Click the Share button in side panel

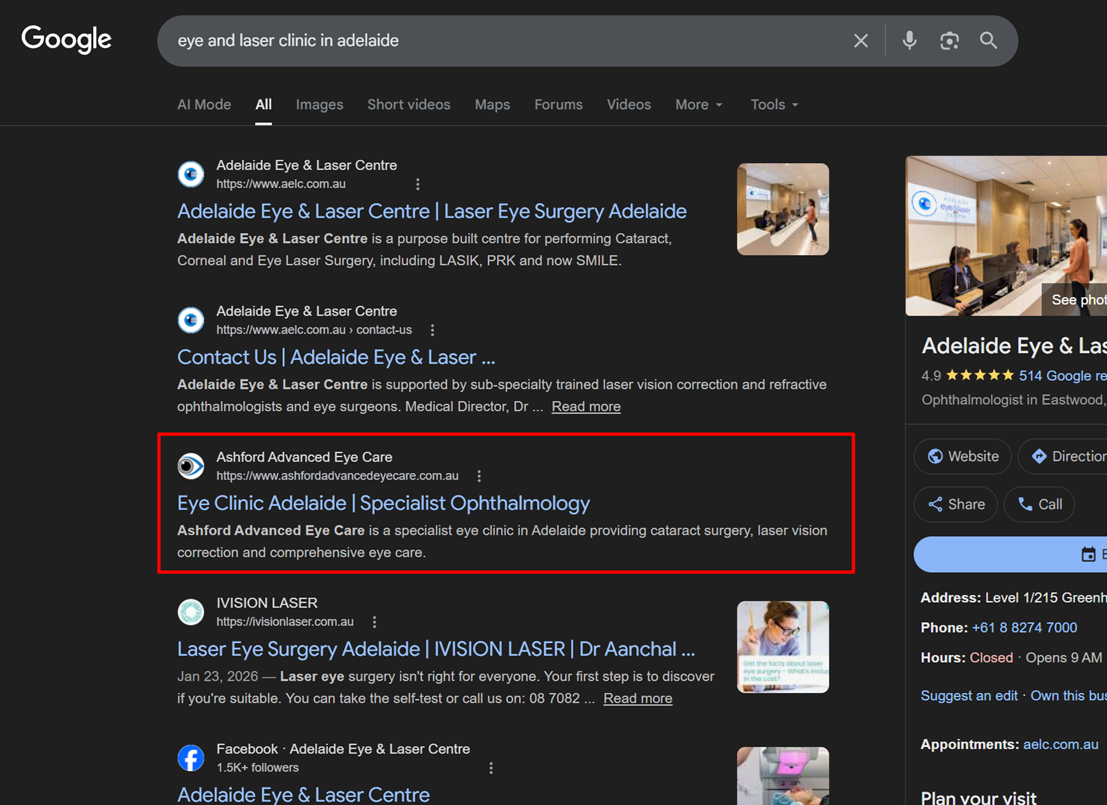click(956, 504)
